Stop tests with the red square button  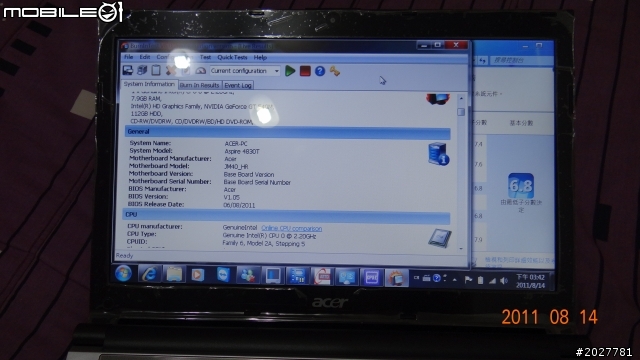(x=305, y=71)
